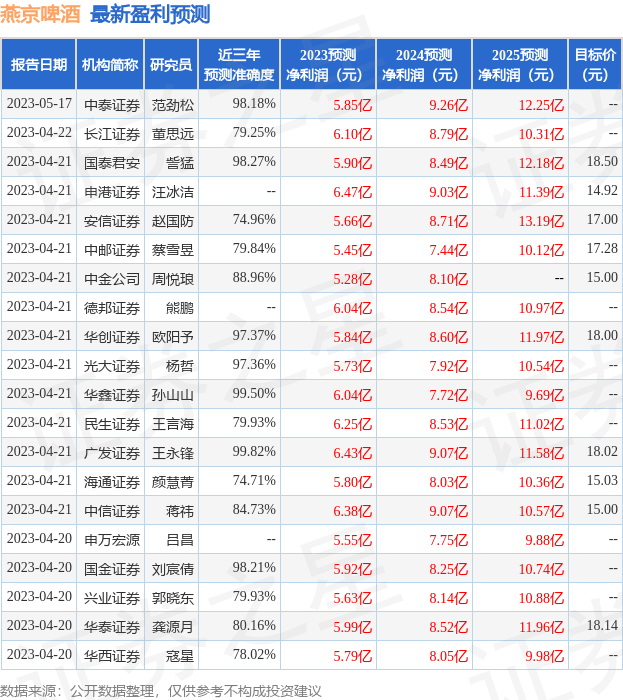
Task: Select the 2023-05-17 date cell
Action: pos(39,104)
